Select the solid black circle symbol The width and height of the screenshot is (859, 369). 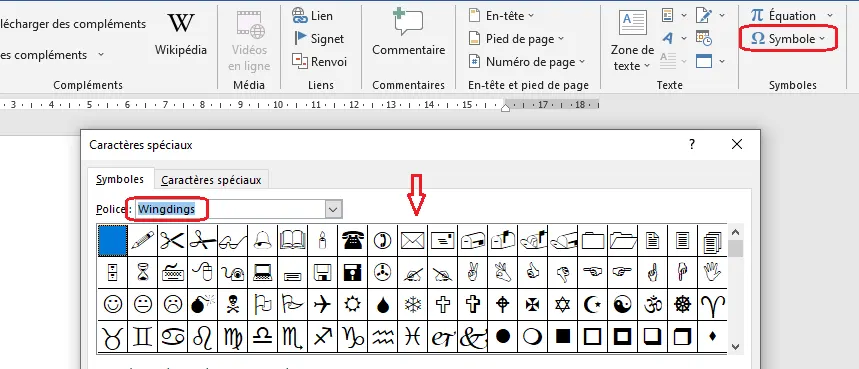[502, 337]
